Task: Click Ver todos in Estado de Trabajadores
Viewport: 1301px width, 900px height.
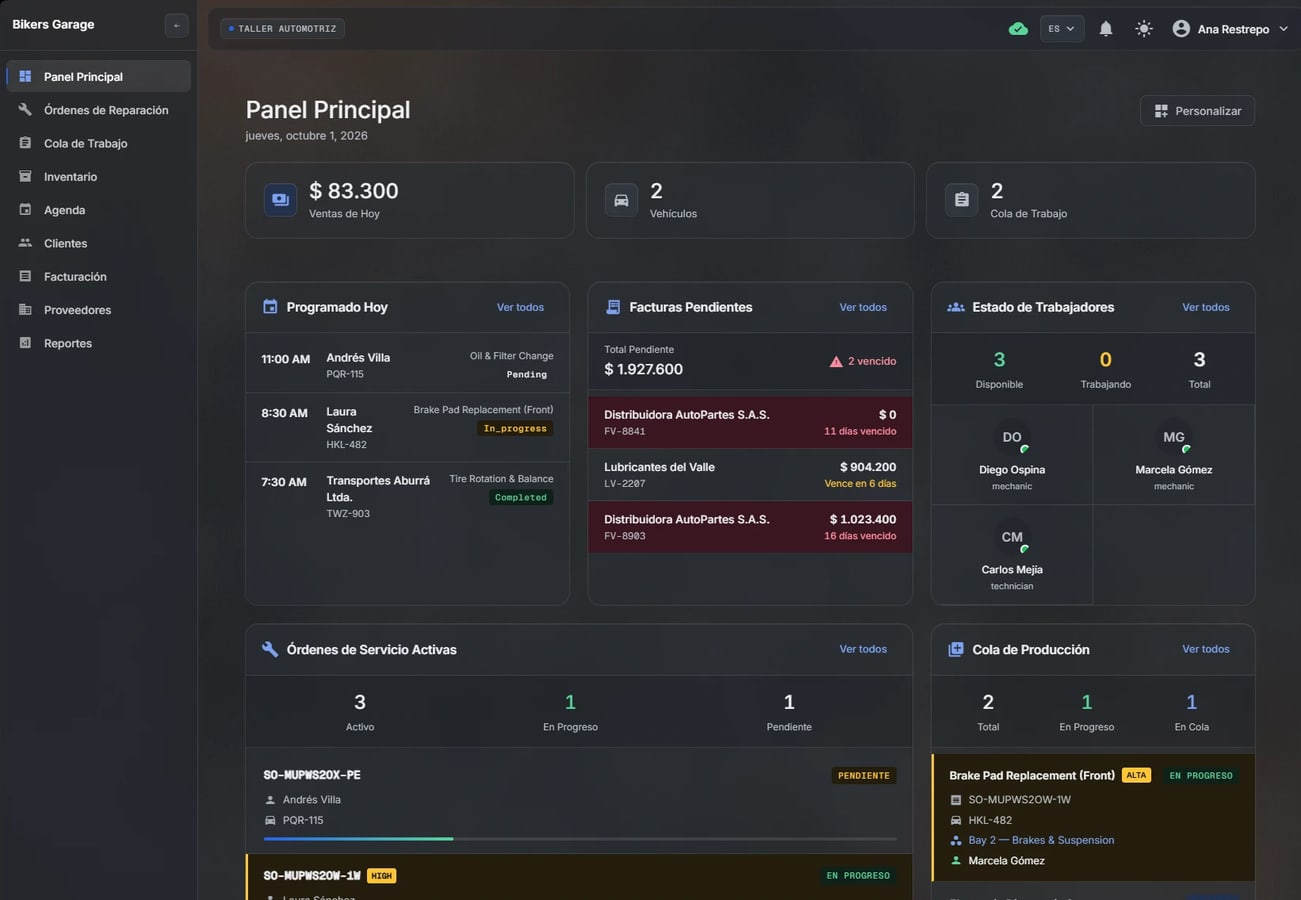Action: (x=1206, y=307)
